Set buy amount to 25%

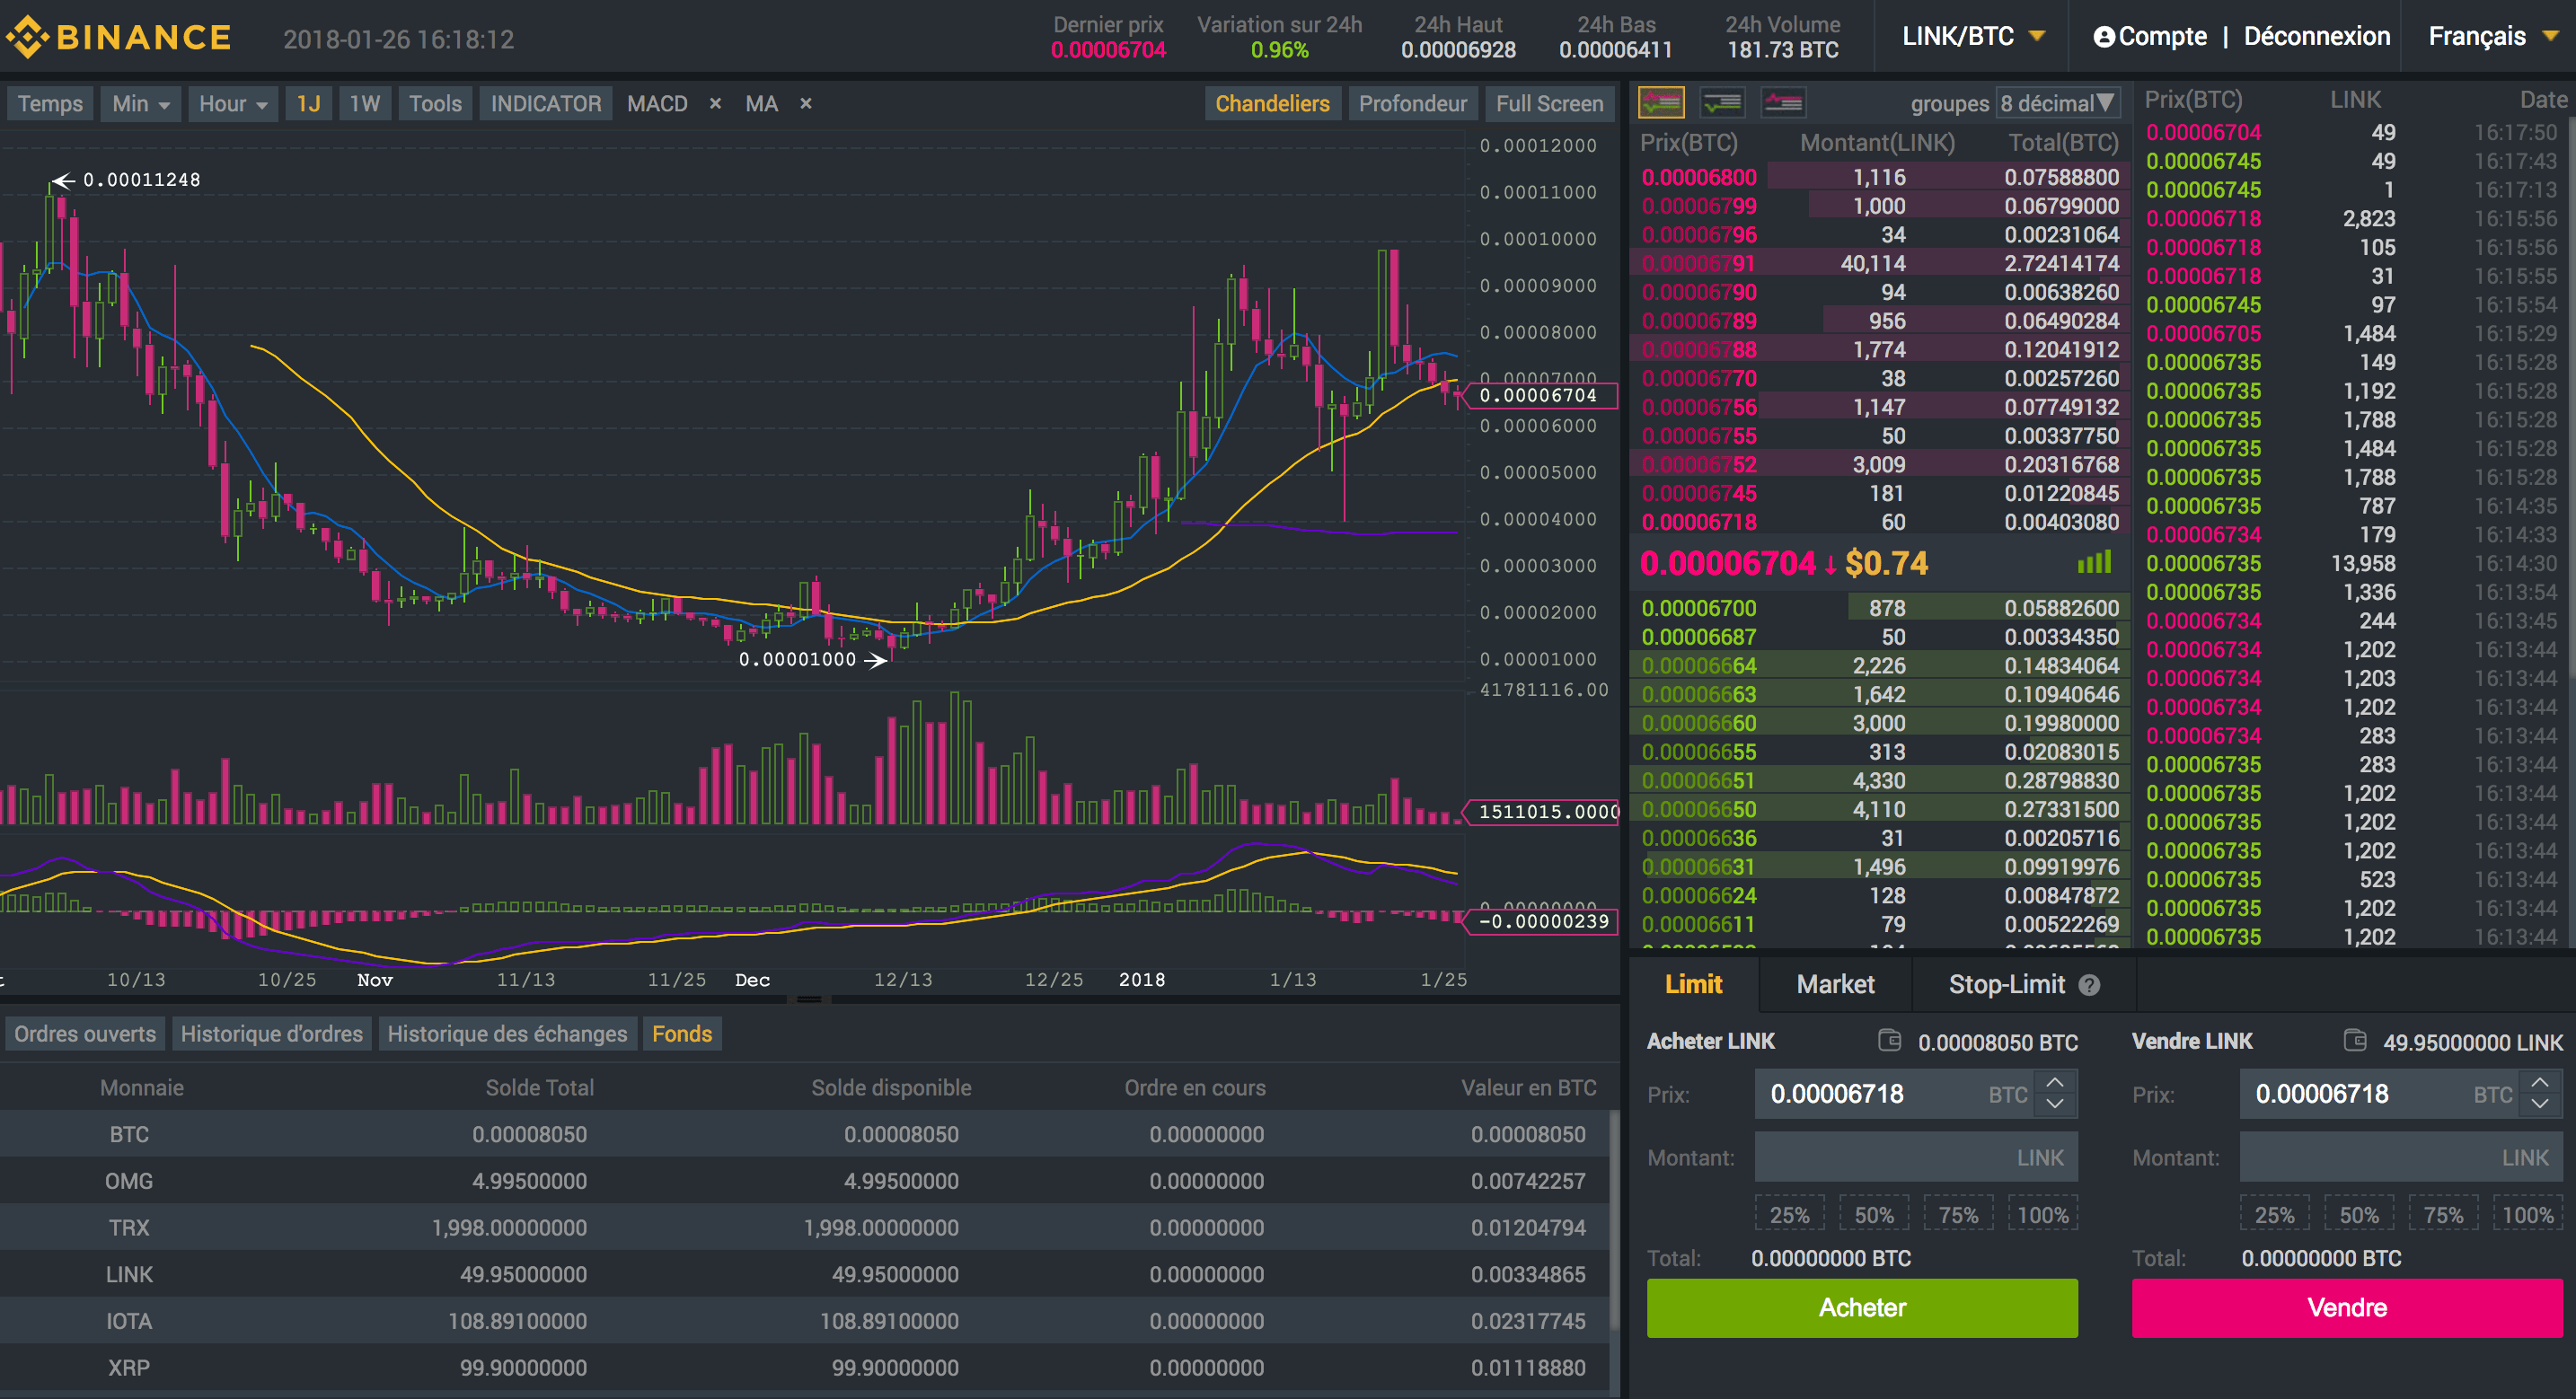[x=1789, y=1215]
